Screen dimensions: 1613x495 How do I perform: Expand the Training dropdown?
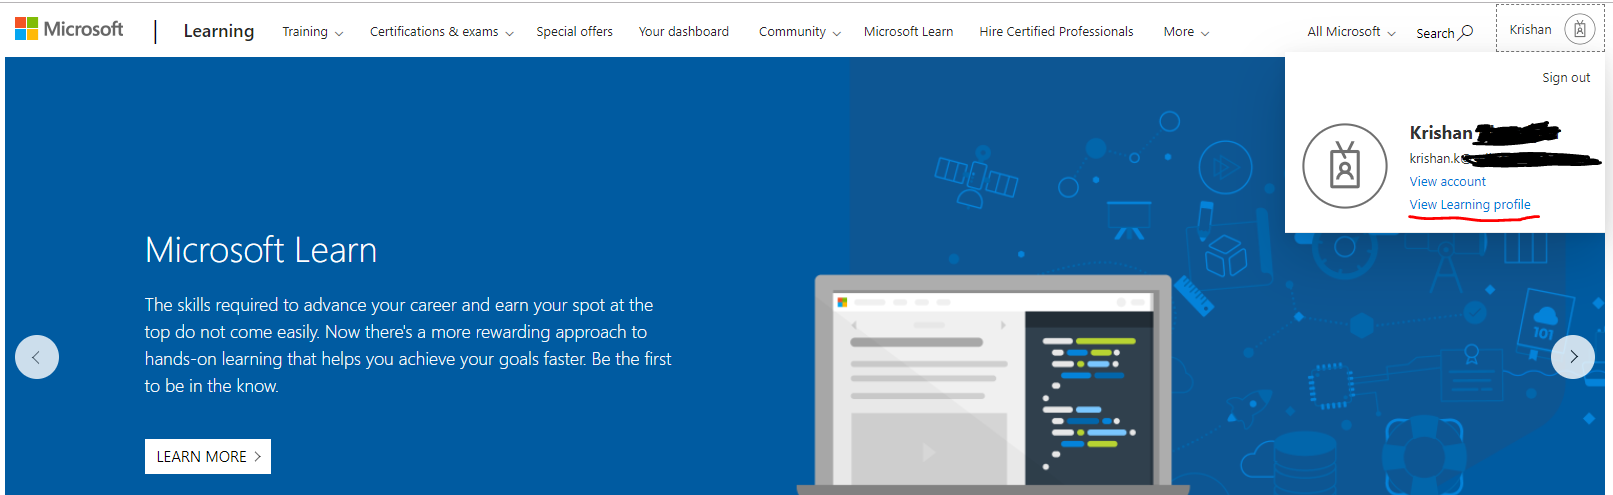click(x=312, y=32)
